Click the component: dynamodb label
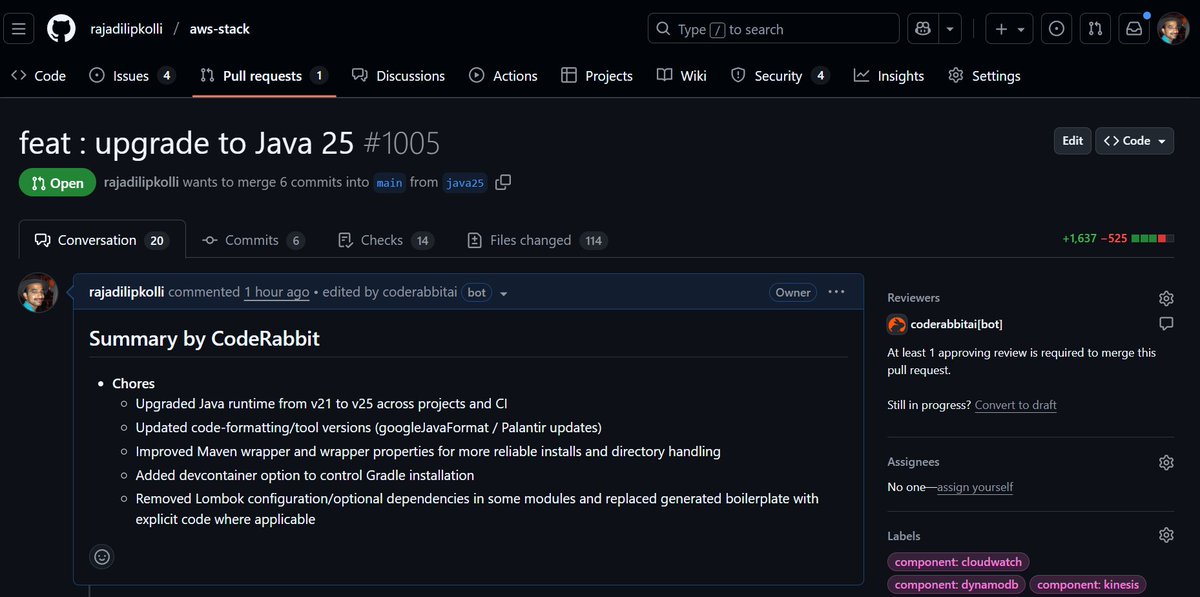1200x597 pixels. click(955, 584)
